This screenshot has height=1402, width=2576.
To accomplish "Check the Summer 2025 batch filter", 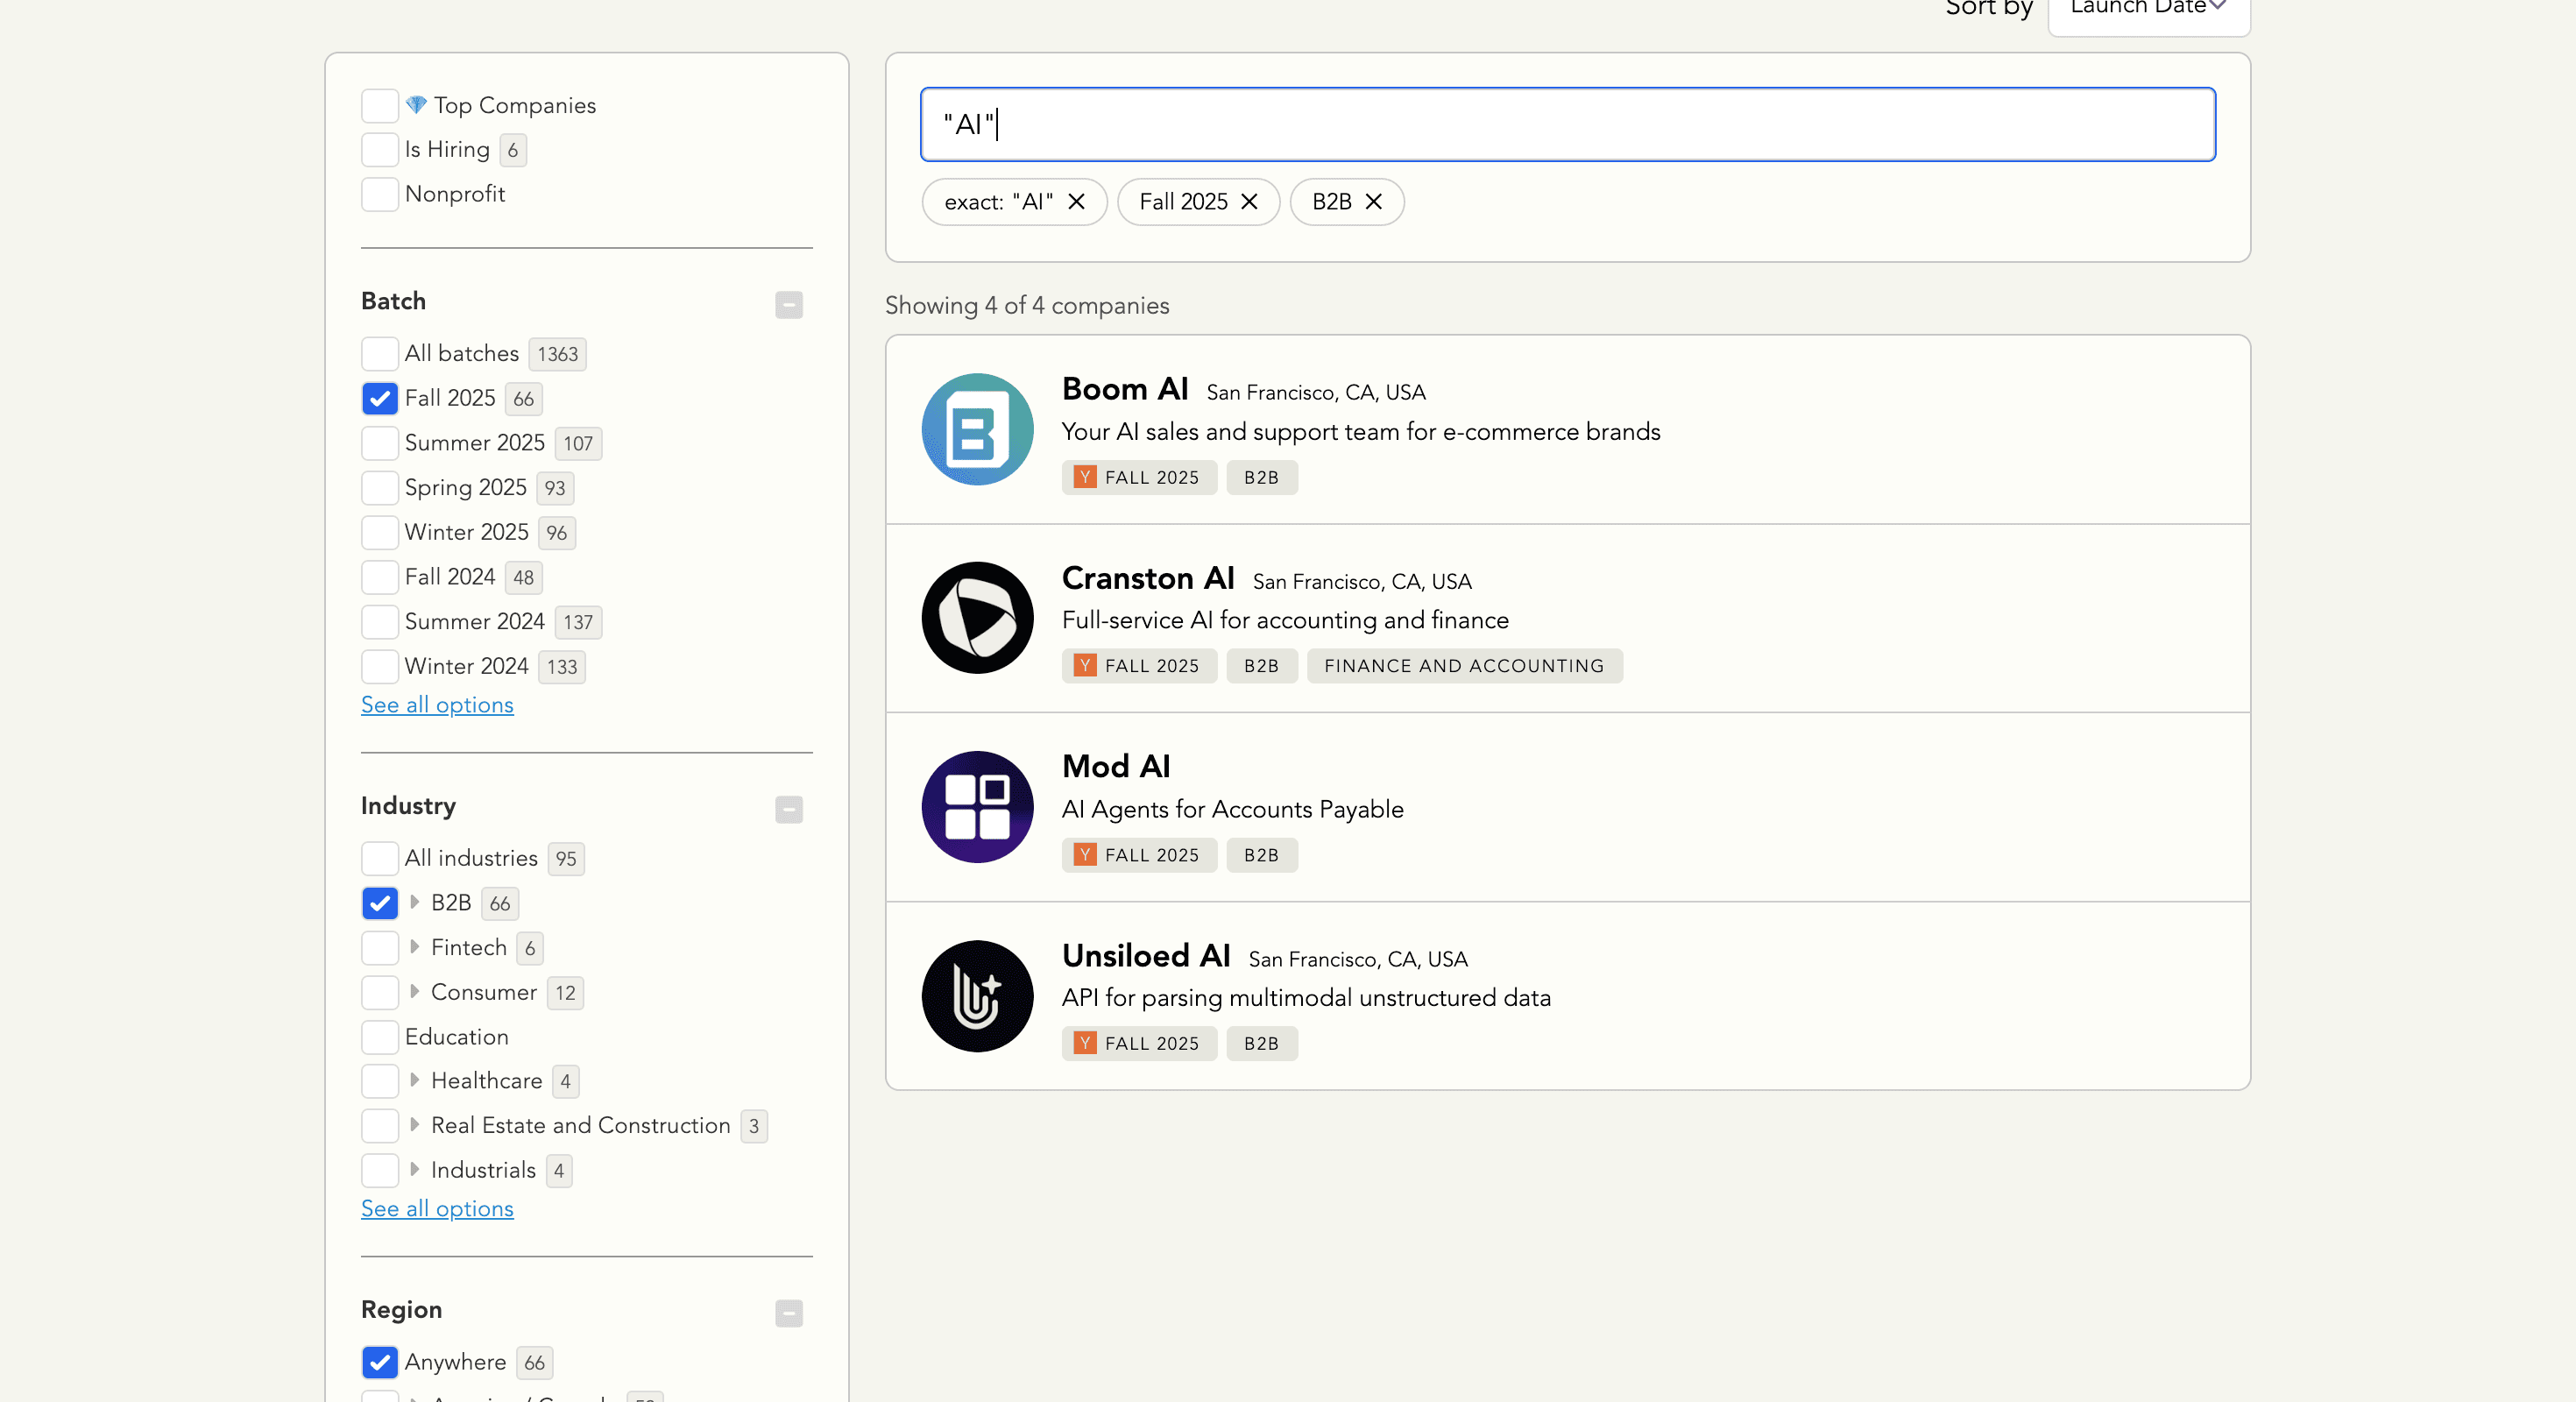I will pyautogui.click(x=379, y=443).
